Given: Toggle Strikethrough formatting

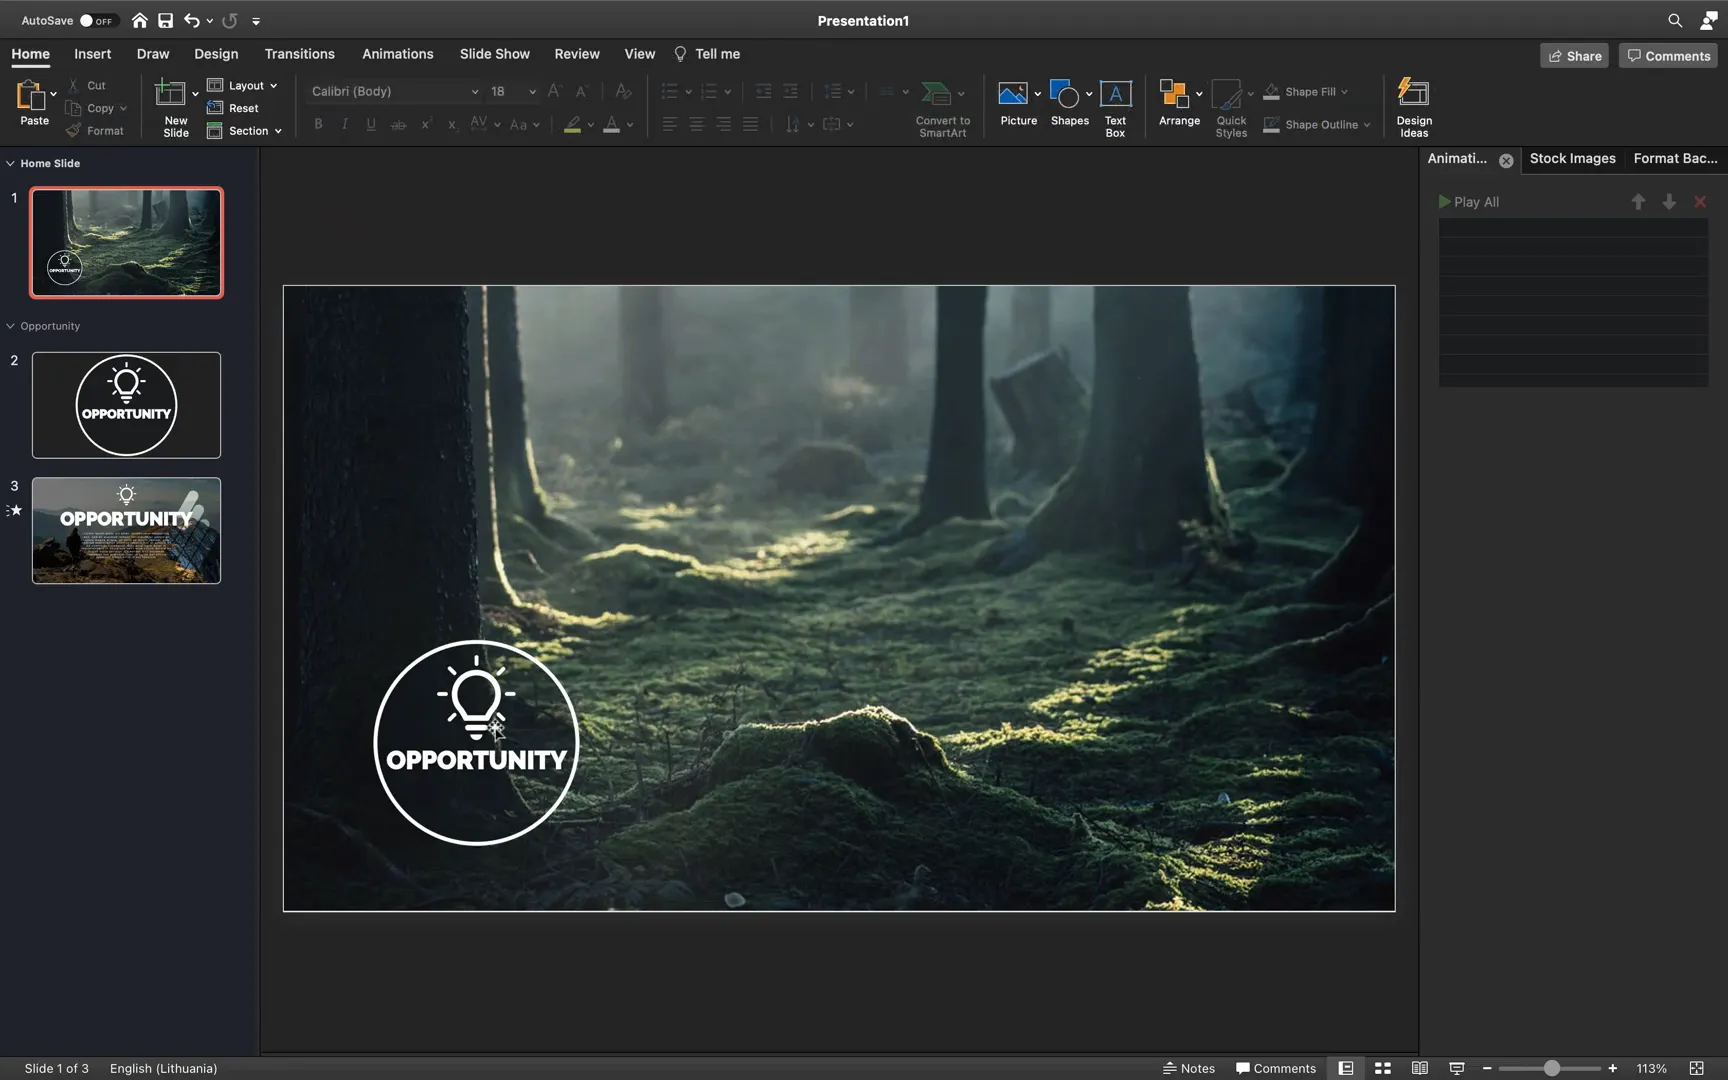Looking at the screenshot, I should coord(398,124).
